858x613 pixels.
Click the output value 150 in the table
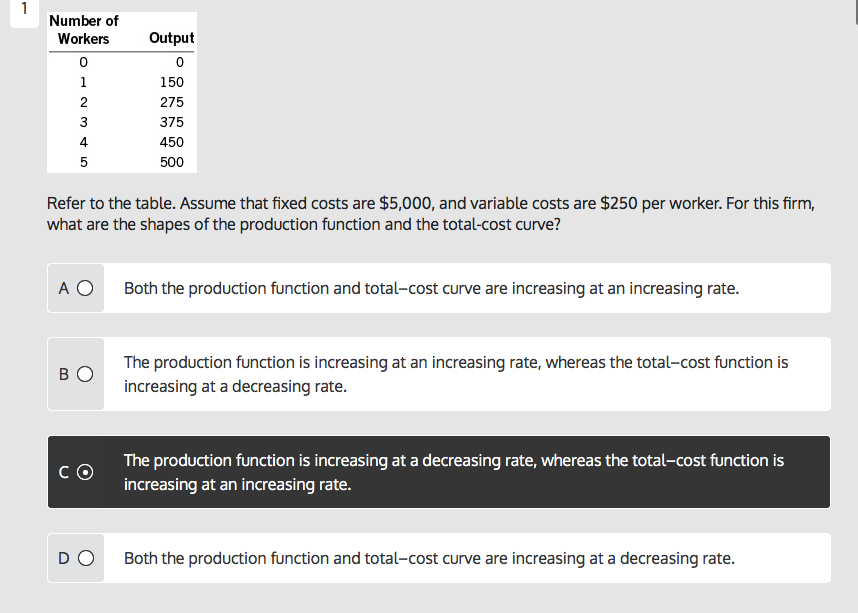pos(171,81)
